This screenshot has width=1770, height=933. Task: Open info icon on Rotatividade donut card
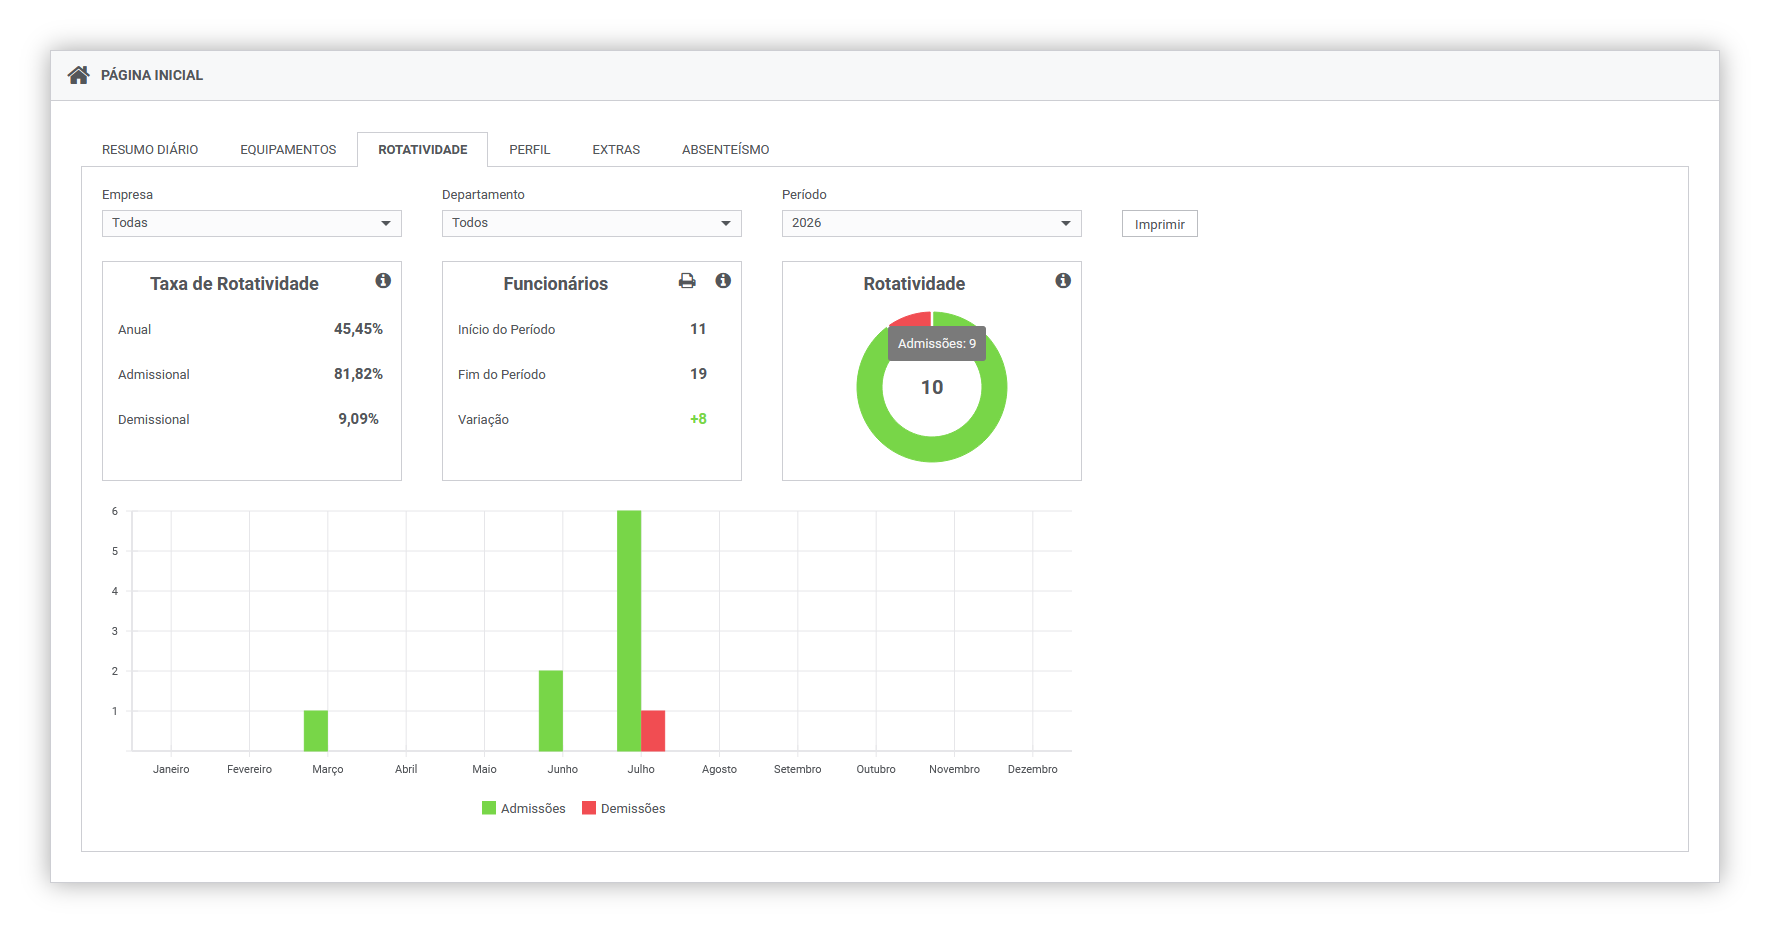point(1063,281)
